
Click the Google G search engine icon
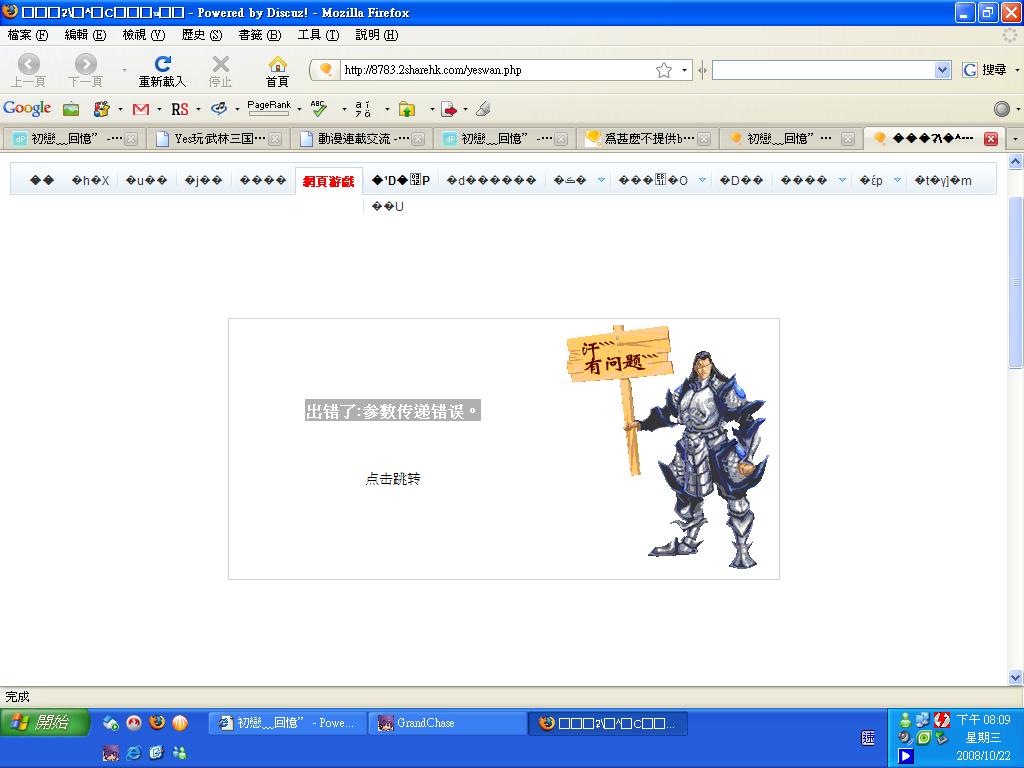[x=970, y=70]
